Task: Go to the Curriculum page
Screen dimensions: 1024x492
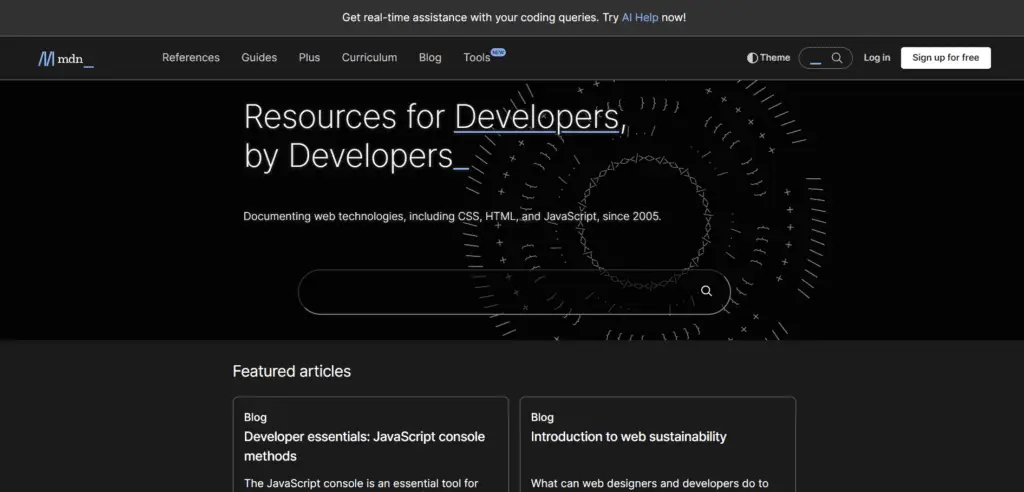Action: point(369,57)
